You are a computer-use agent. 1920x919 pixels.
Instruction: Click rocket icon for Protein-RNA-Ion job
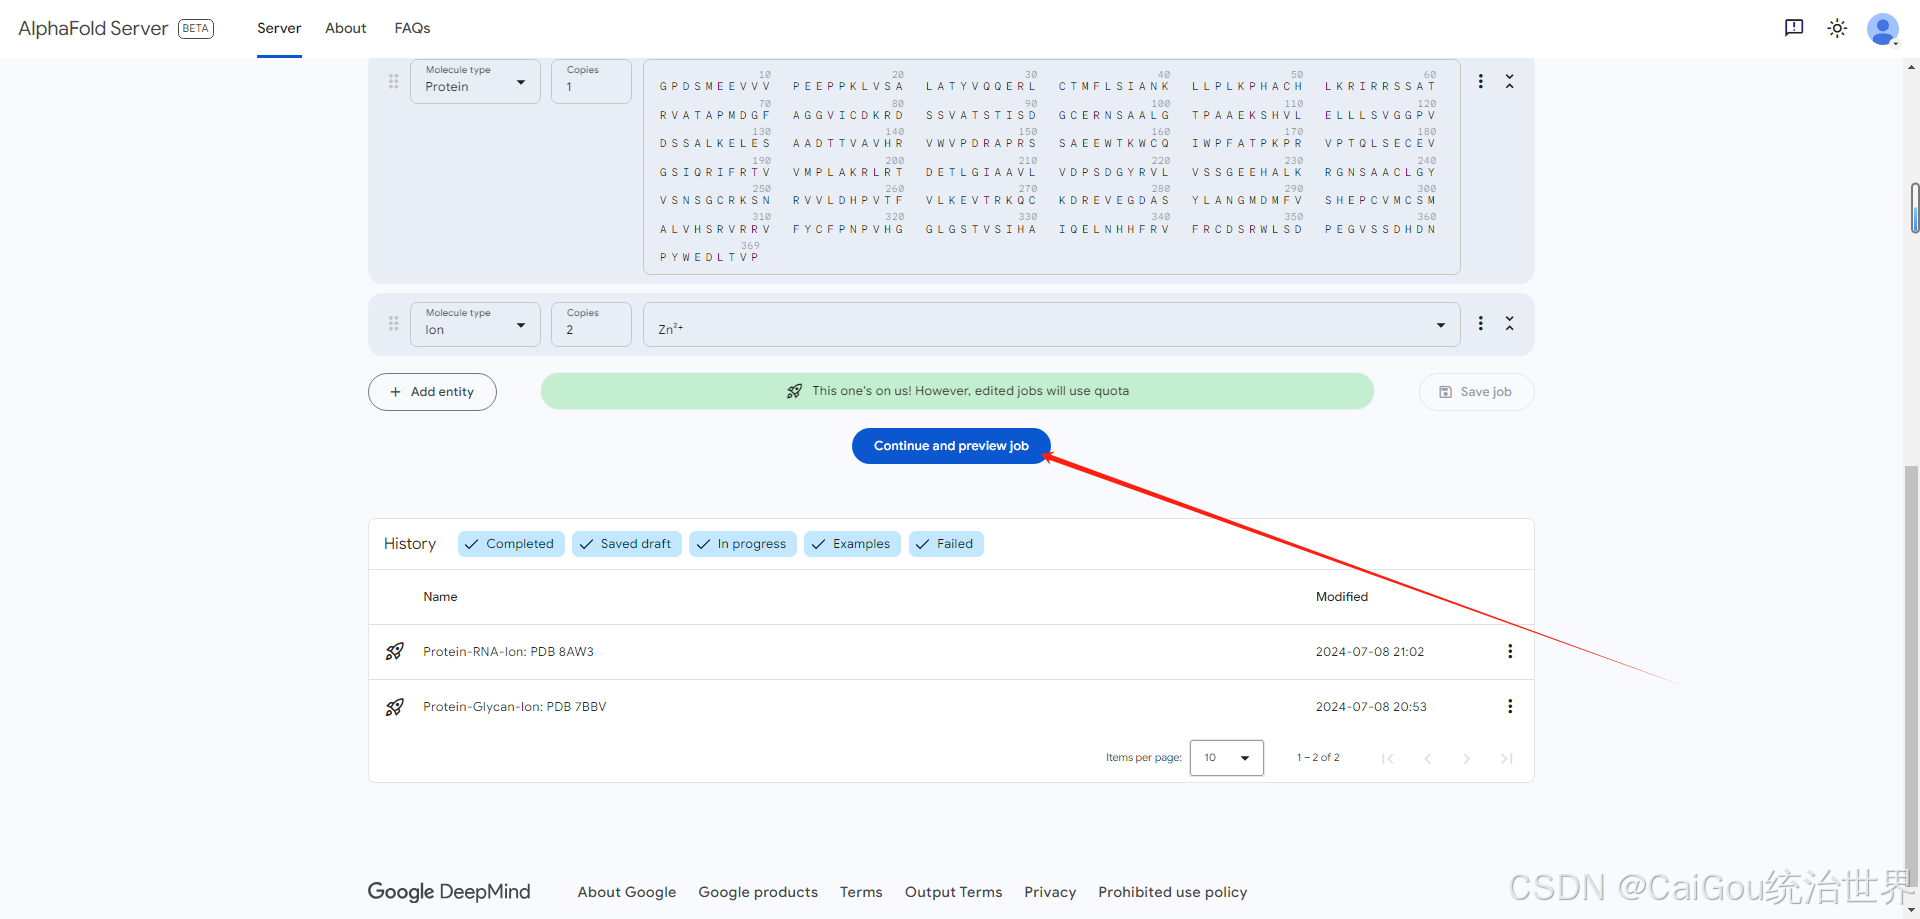click(x=395, y=651)
